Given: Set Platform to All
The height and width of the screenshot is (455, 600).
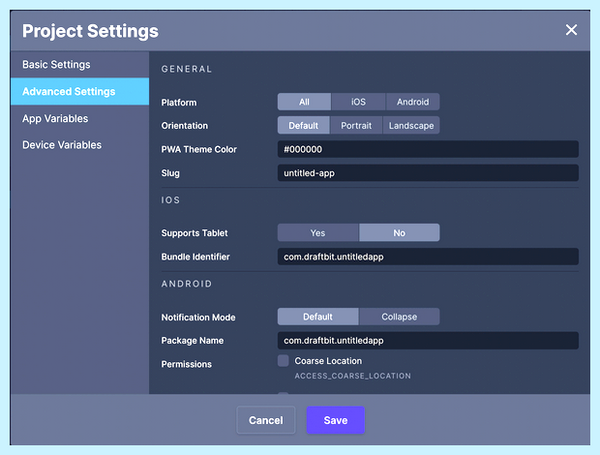Looking at the screenshot, I should 304,102.
